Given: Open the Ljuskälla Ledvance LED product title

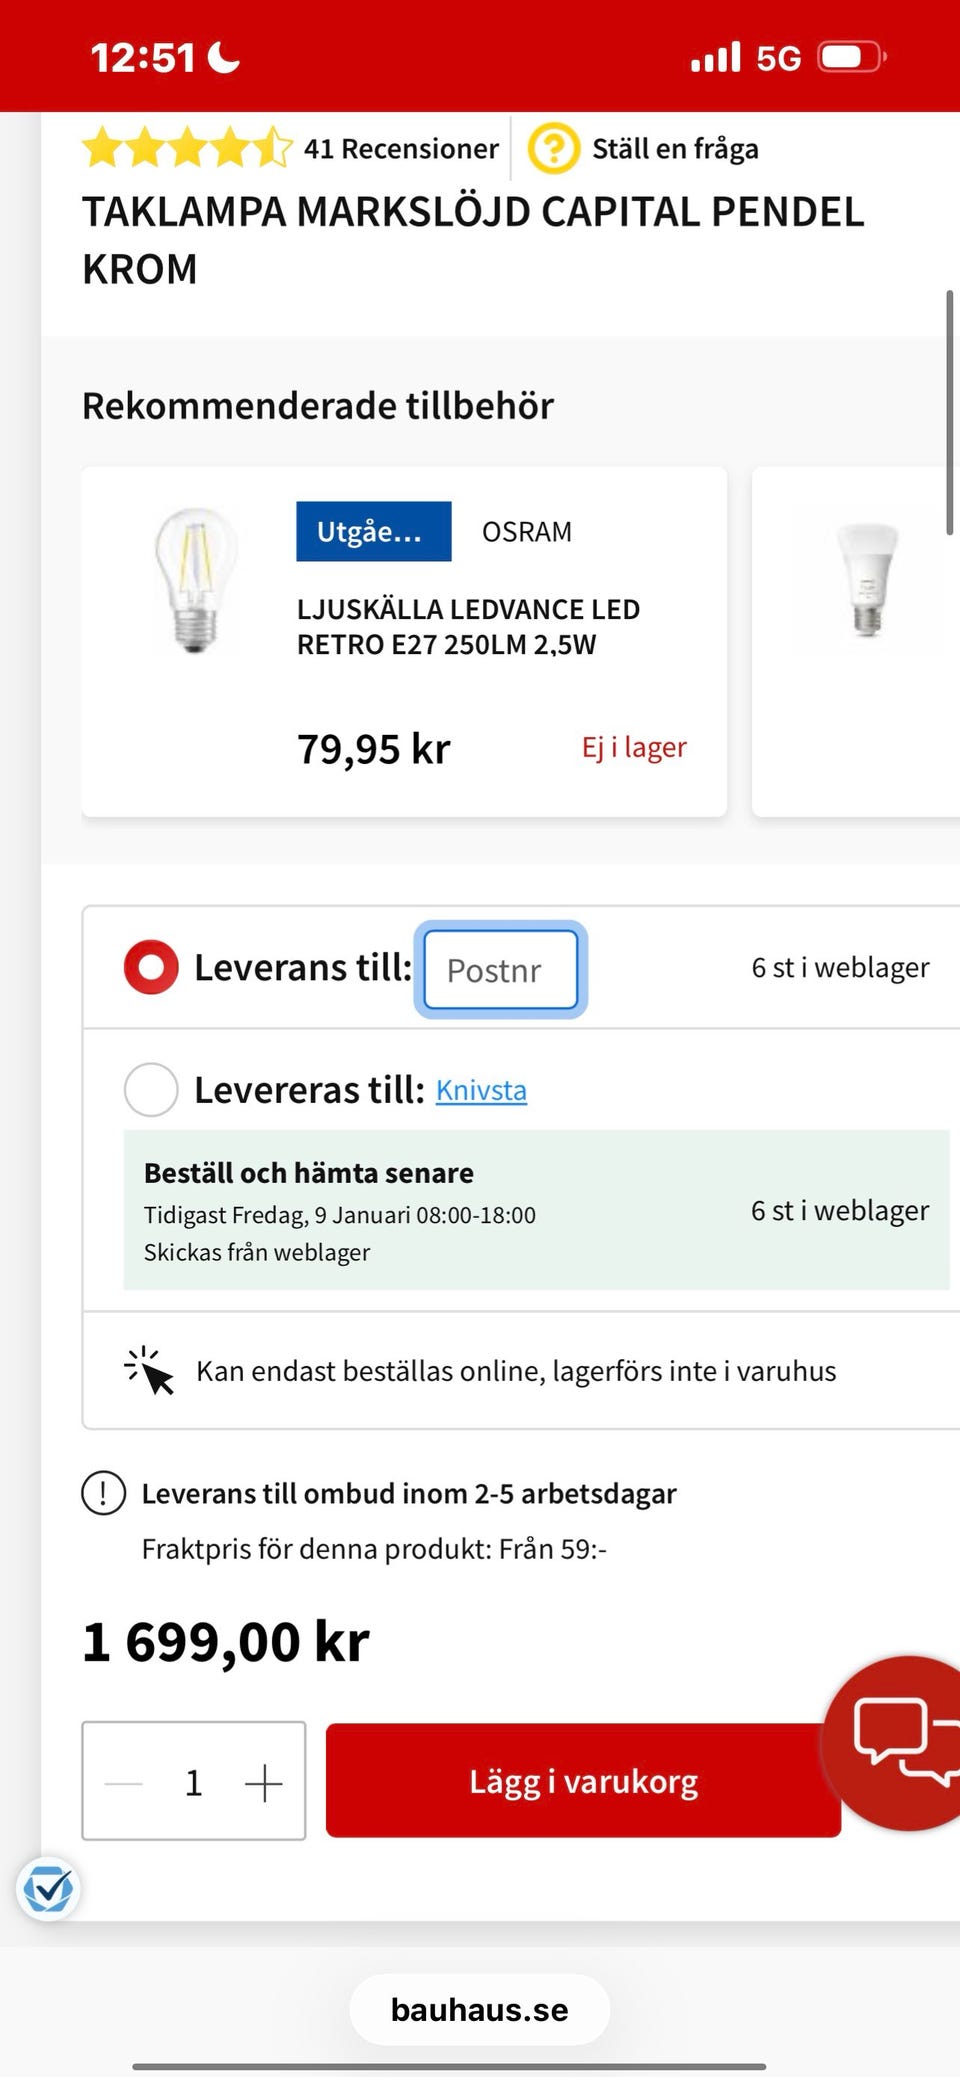Looking at the screenshot, I should (x=468, y=627).
